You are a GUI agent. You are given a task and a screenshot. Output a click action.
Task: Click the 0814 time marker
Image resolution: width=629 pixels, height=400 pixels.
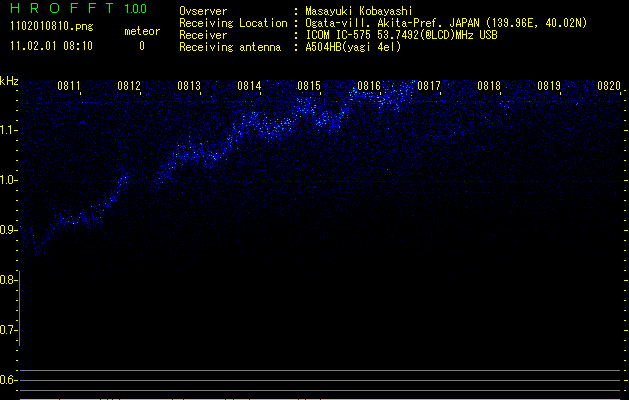[249, 86]
